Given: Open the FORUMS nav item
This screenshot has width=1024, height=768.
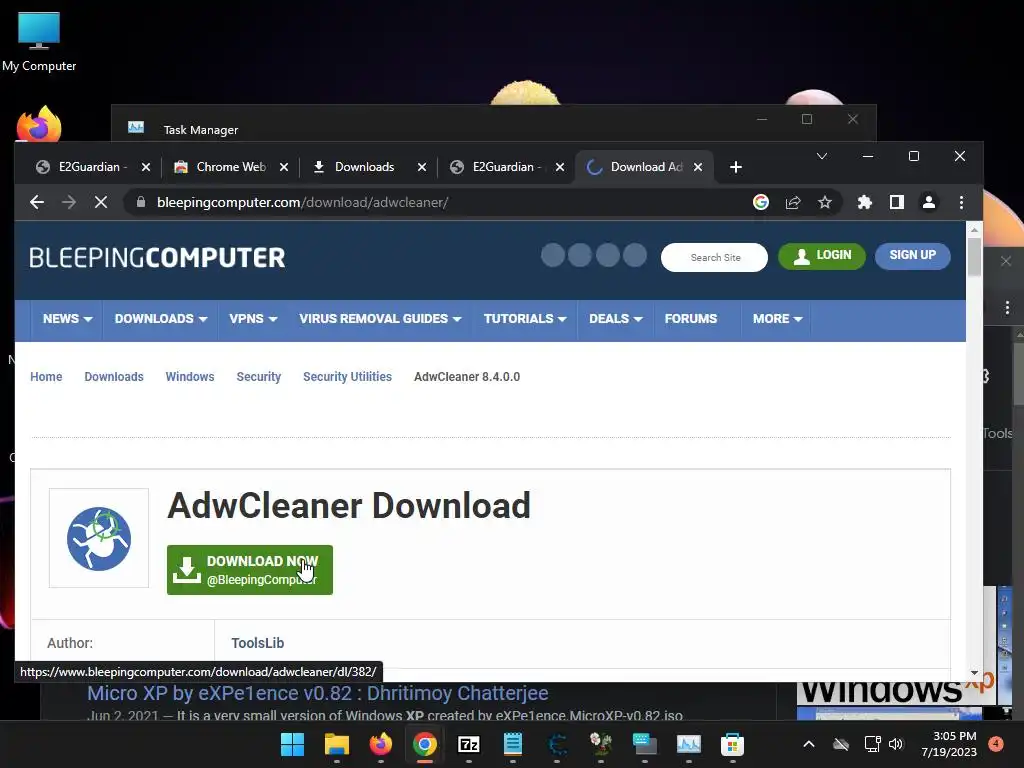Looking at the screenshot, I should 691,319.
